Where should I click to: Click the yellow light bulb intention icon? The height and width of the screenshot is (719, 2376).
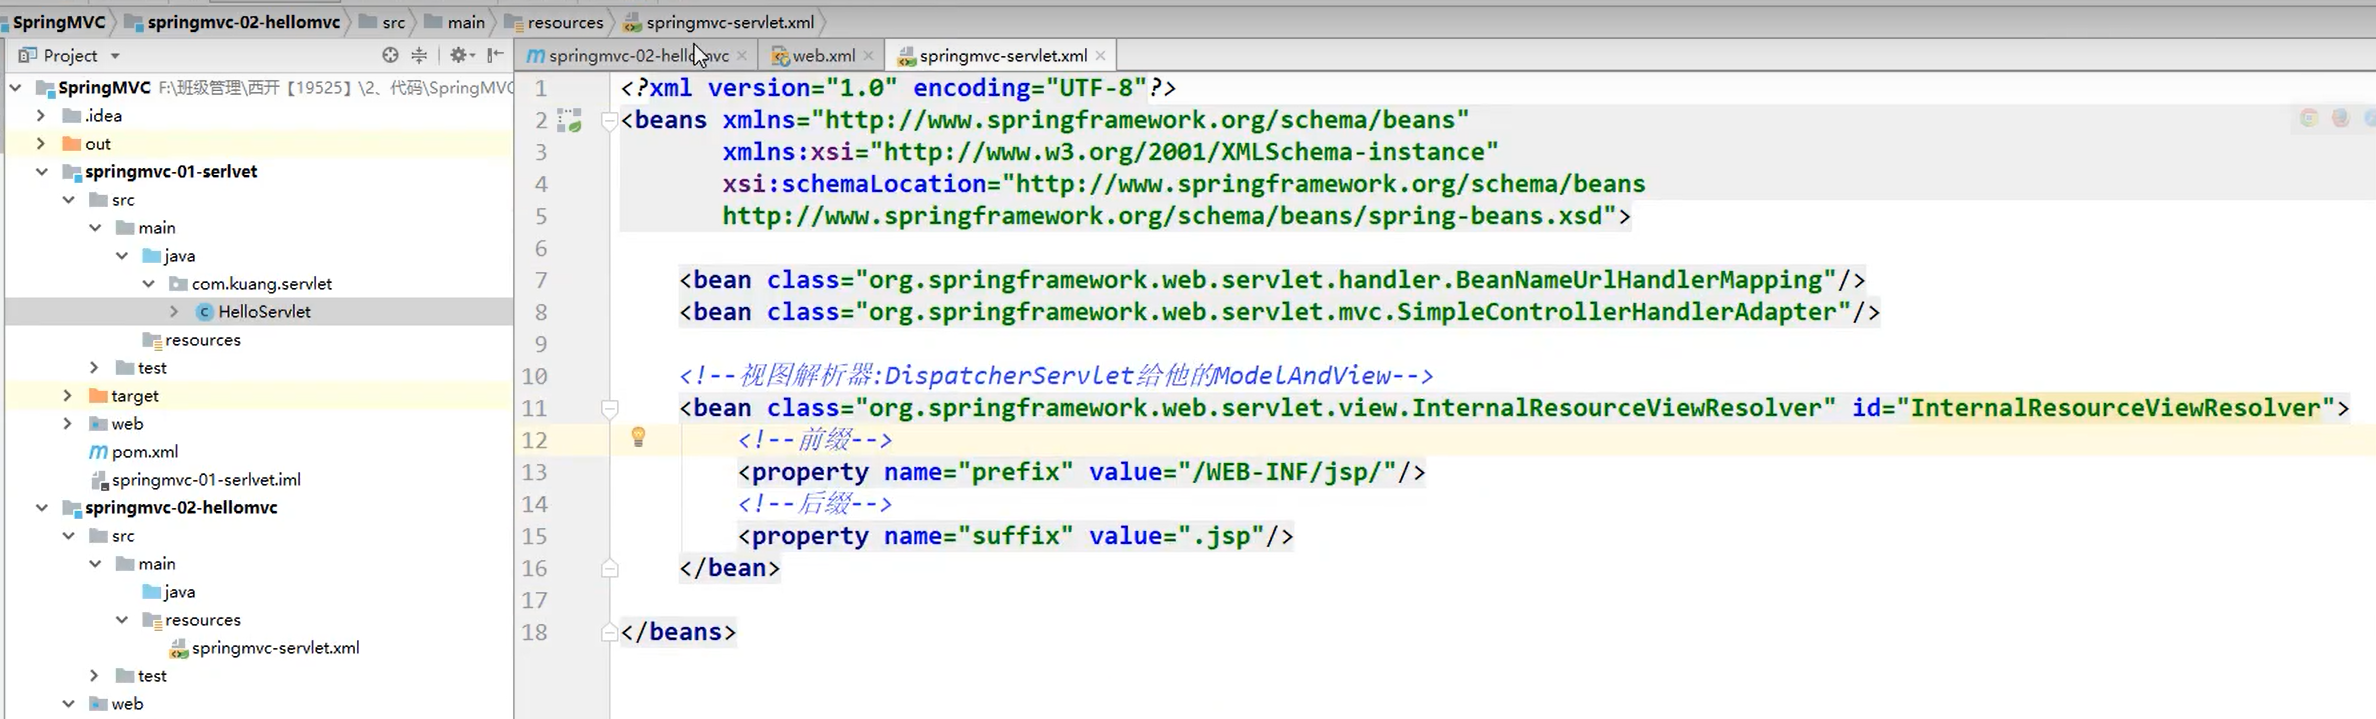coord(638,437)
